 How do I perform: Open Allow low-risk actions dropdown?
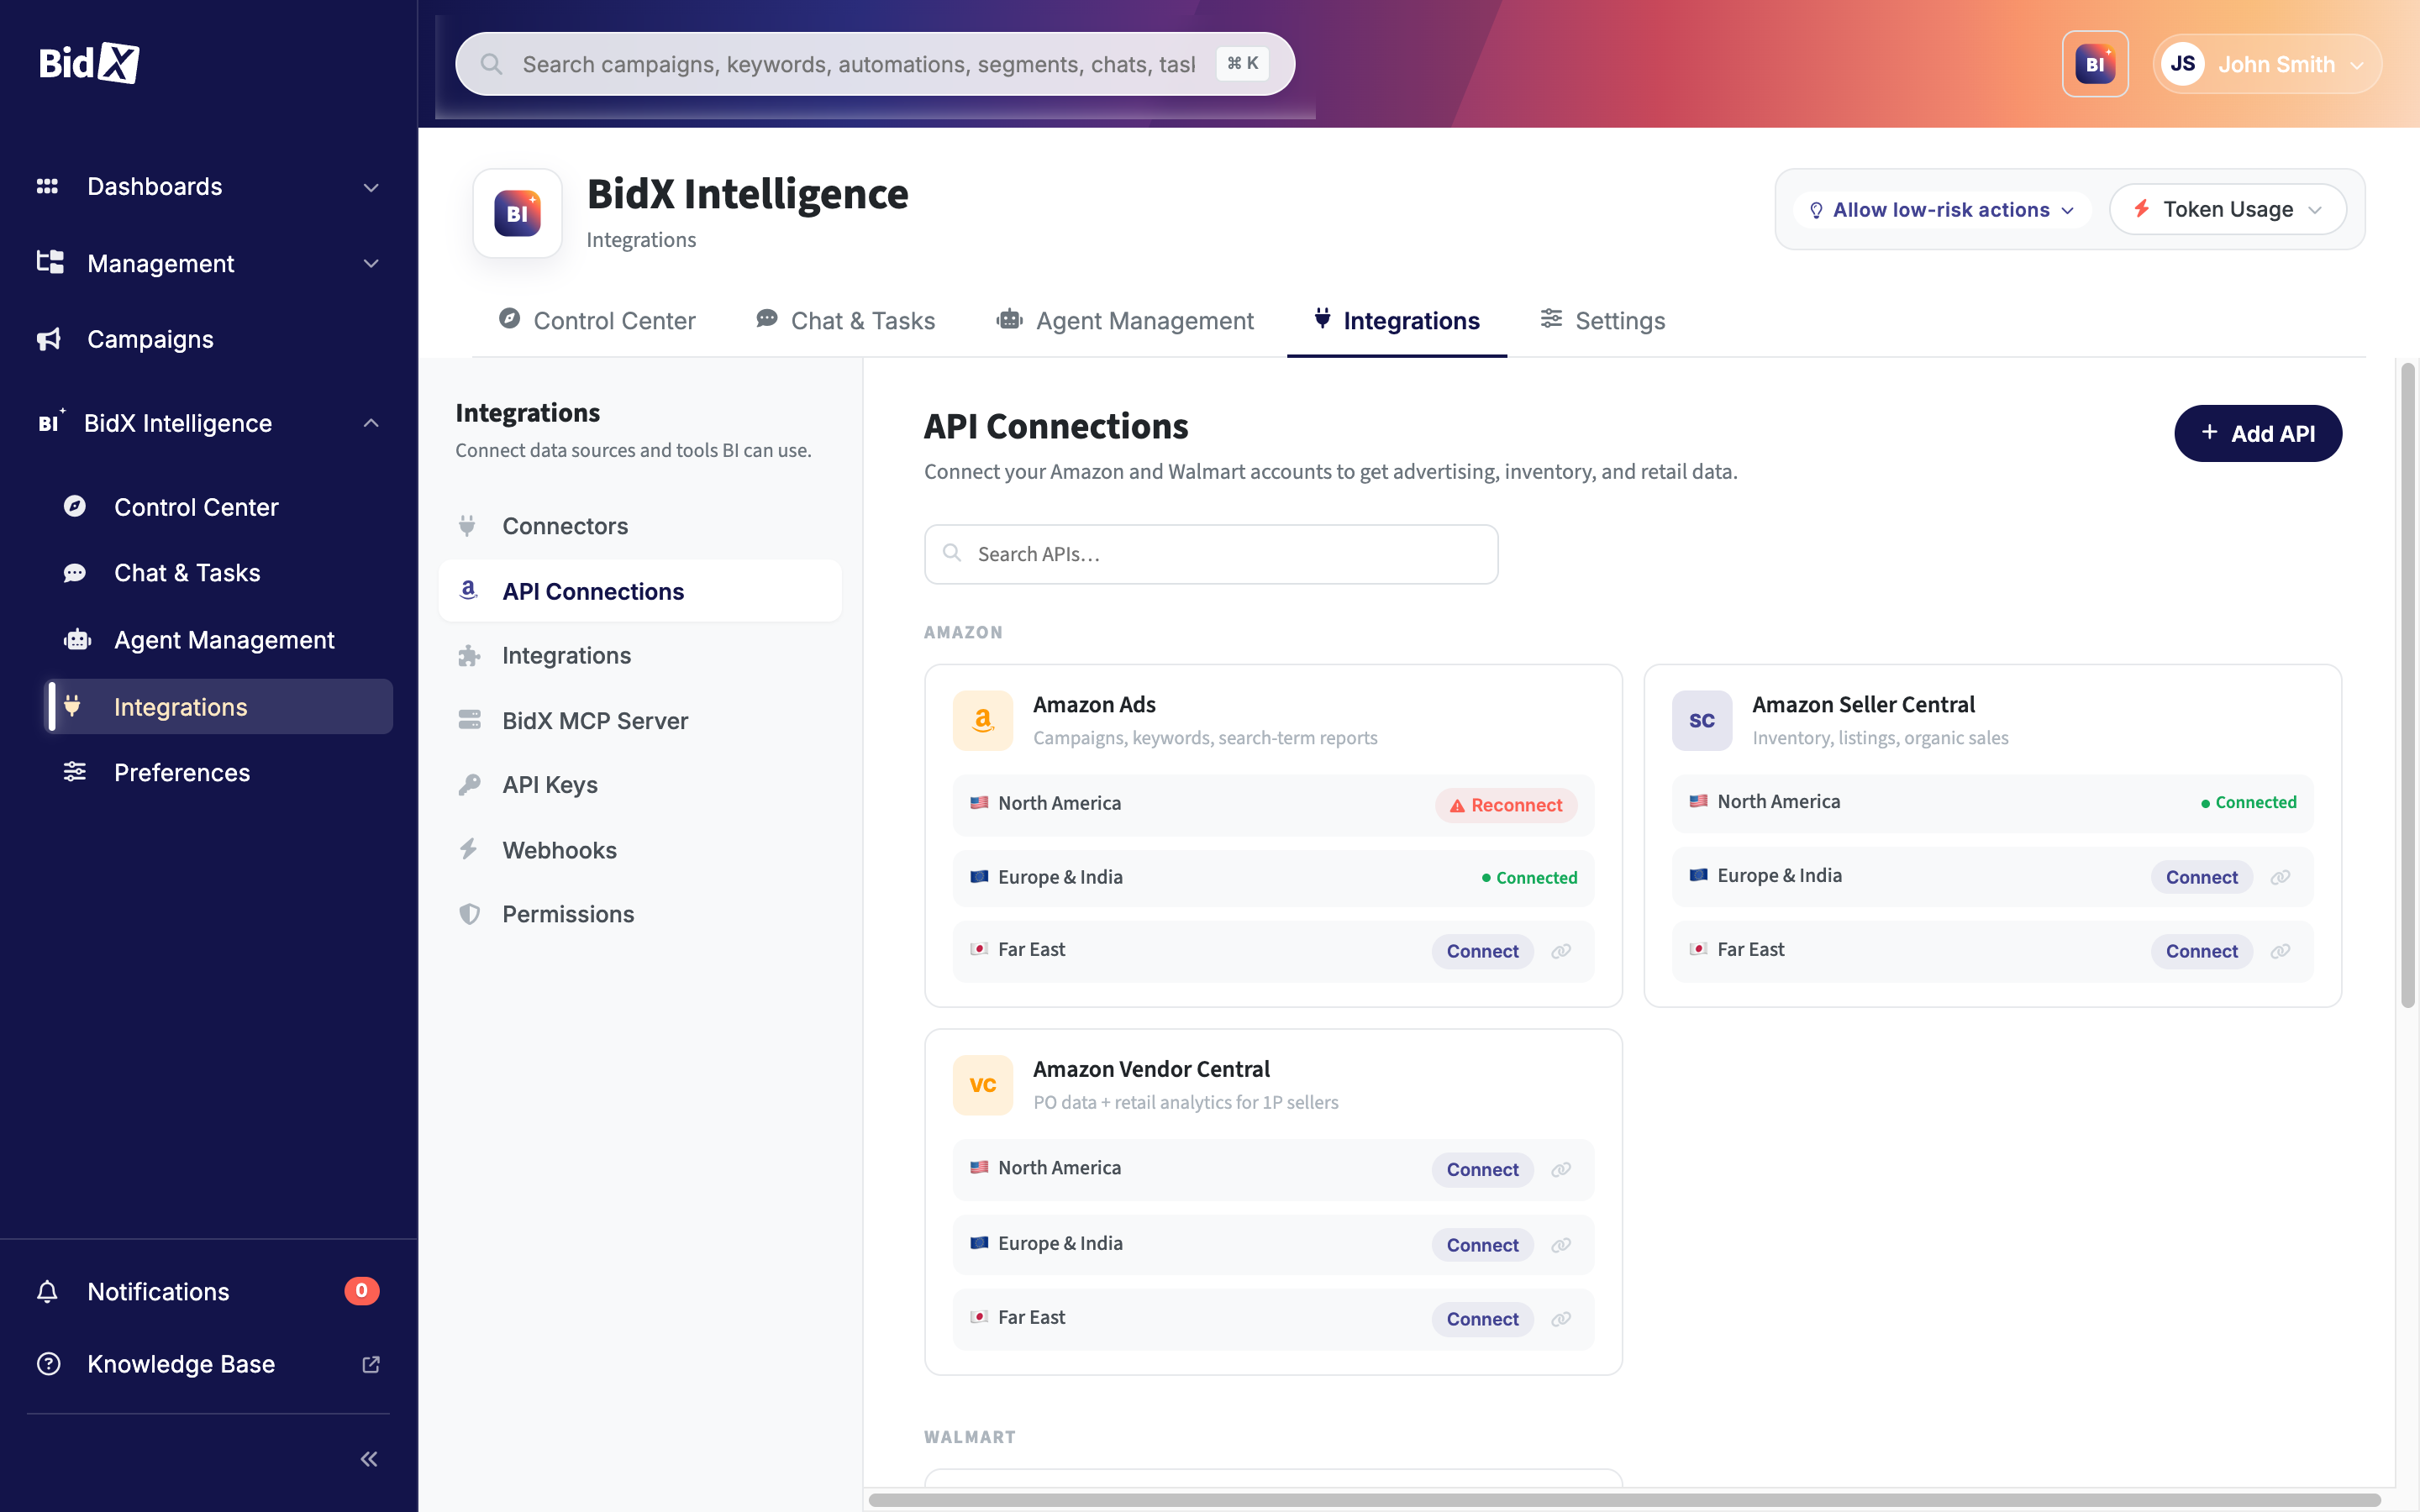(x=1941, y=210)
